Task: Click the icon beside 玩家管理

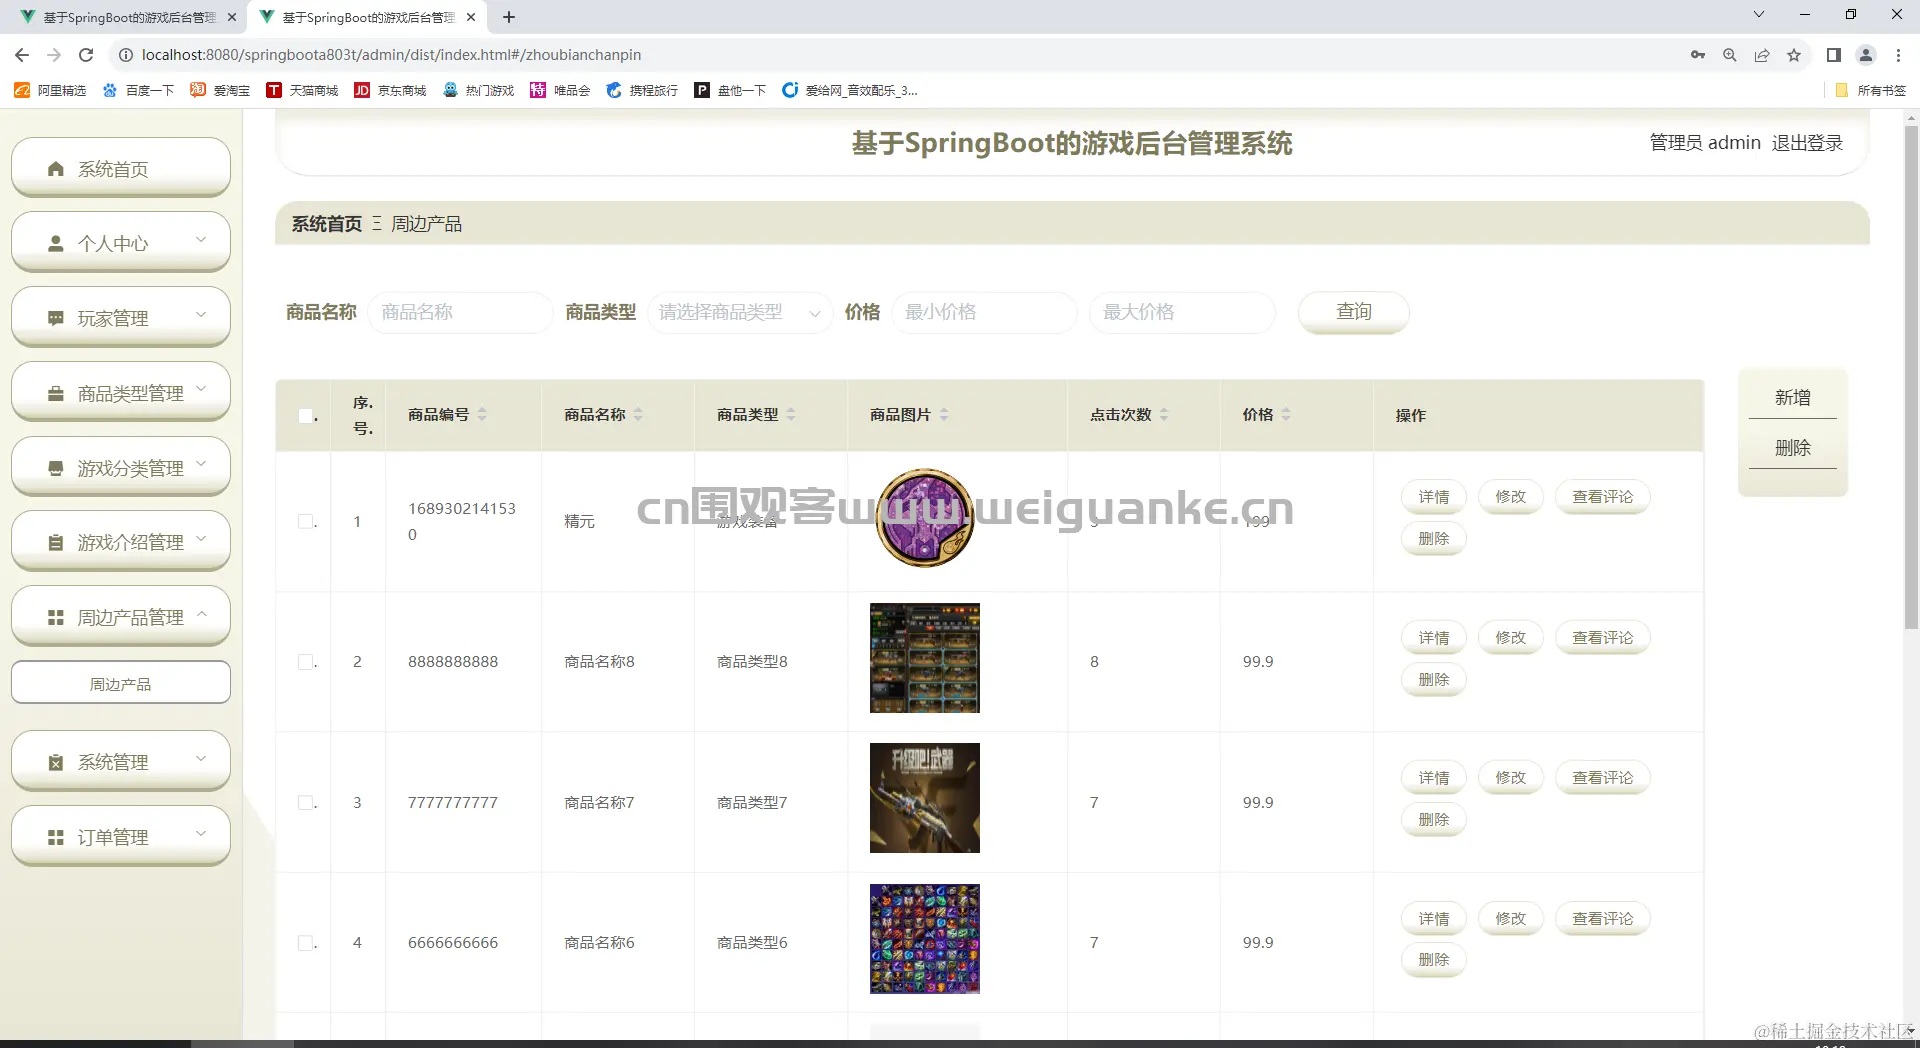Action: pos(56,318)
